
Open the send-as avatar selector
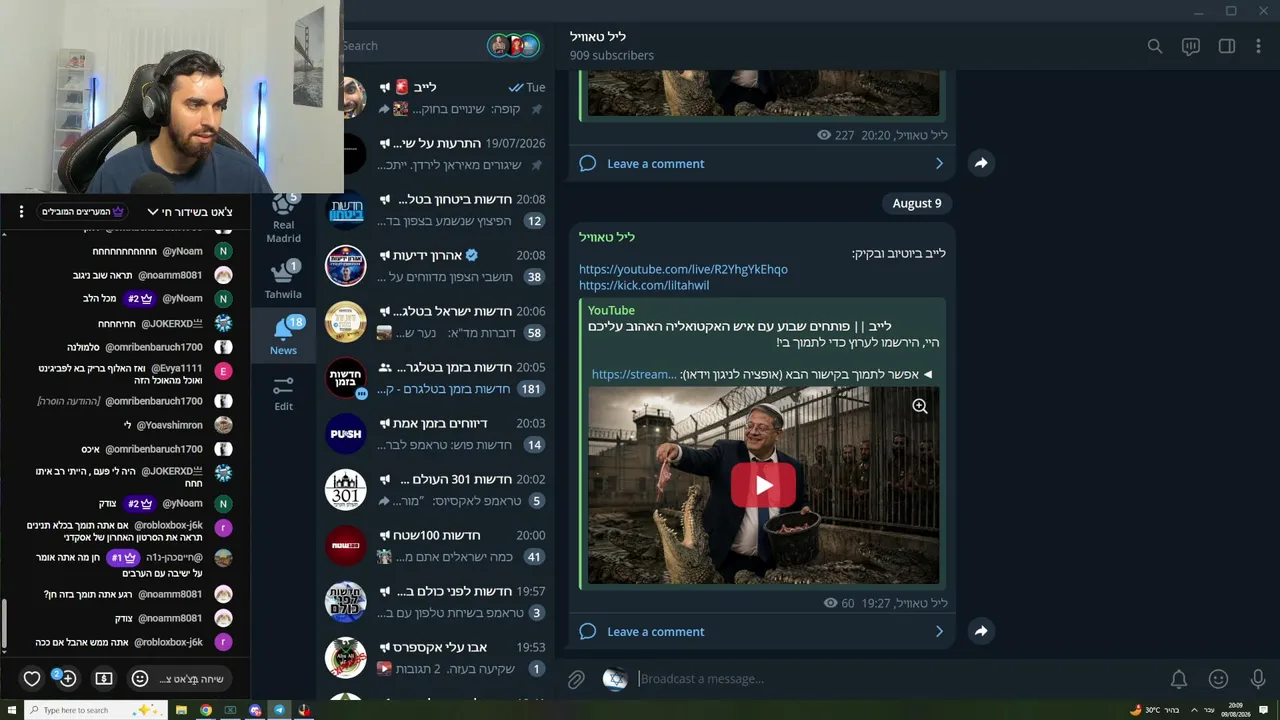click(x=615, y=679)
